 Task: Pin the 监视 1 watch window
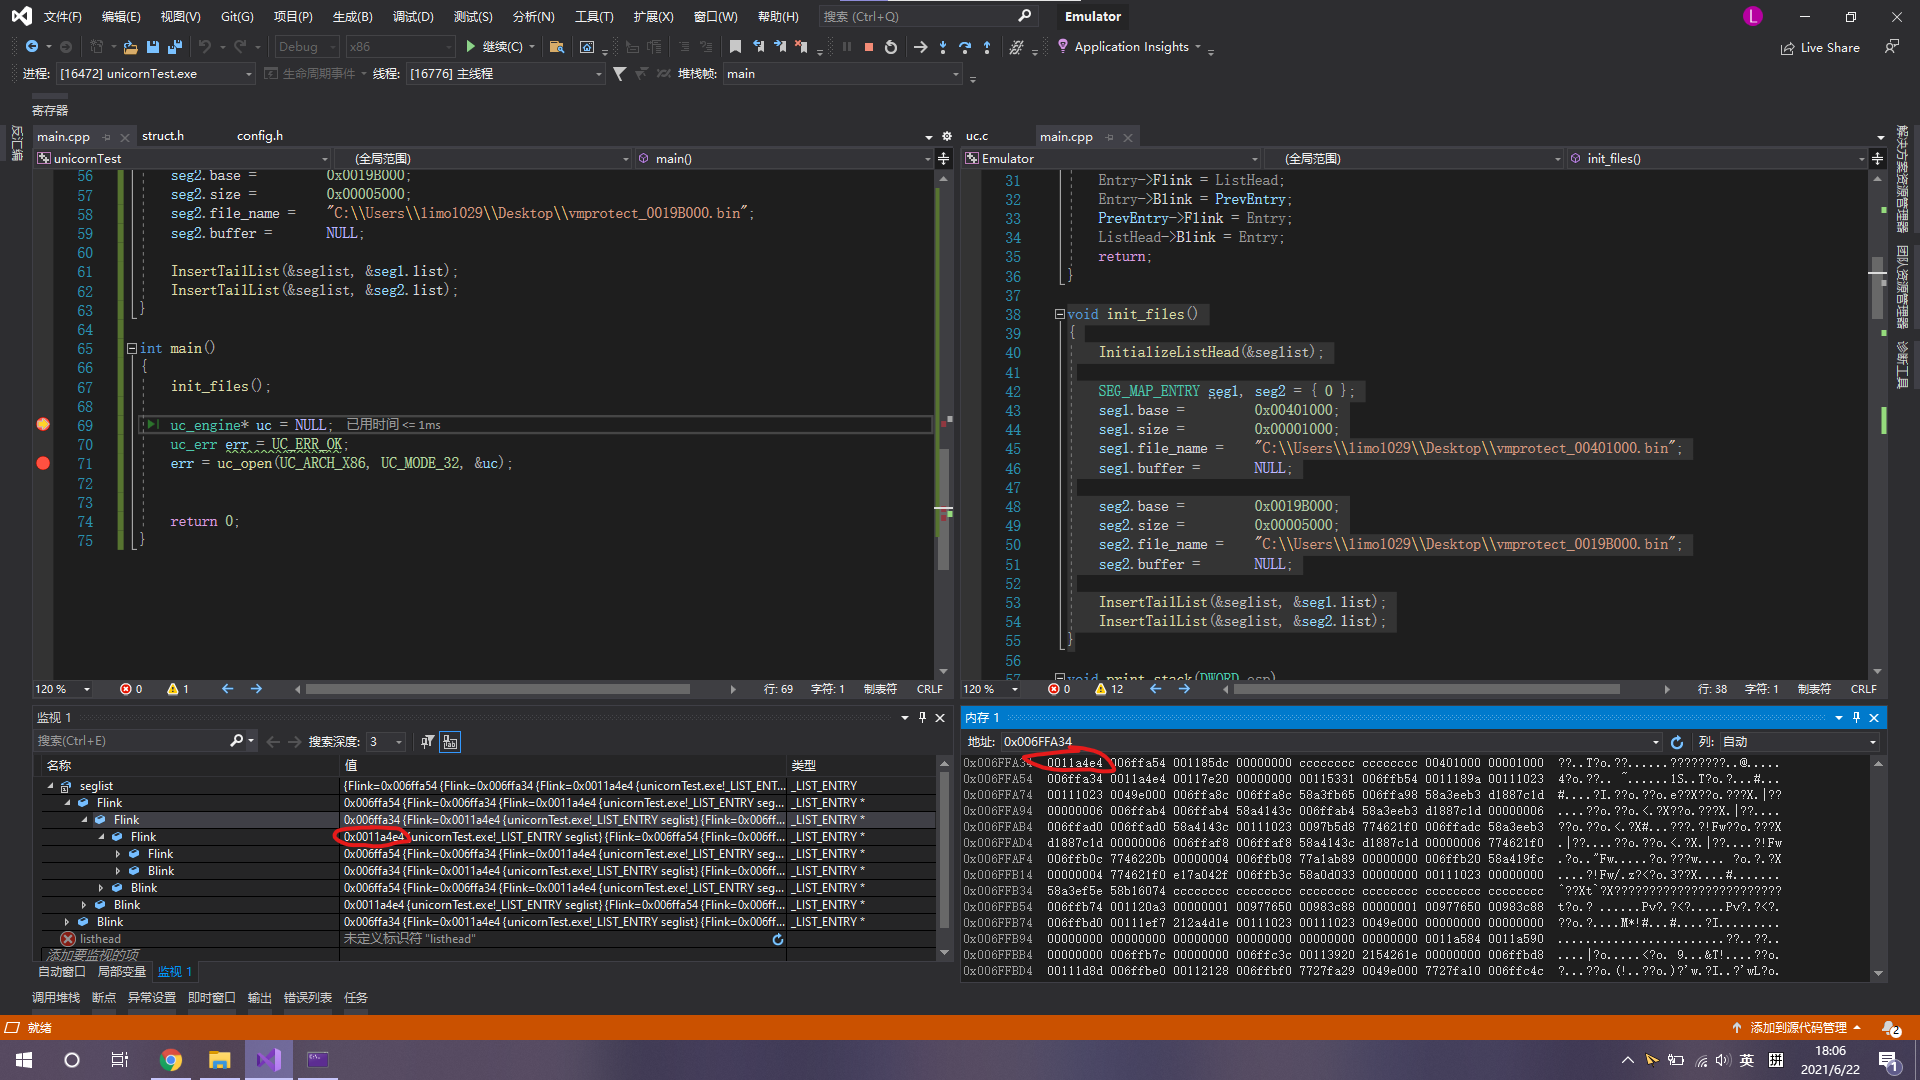921,717
